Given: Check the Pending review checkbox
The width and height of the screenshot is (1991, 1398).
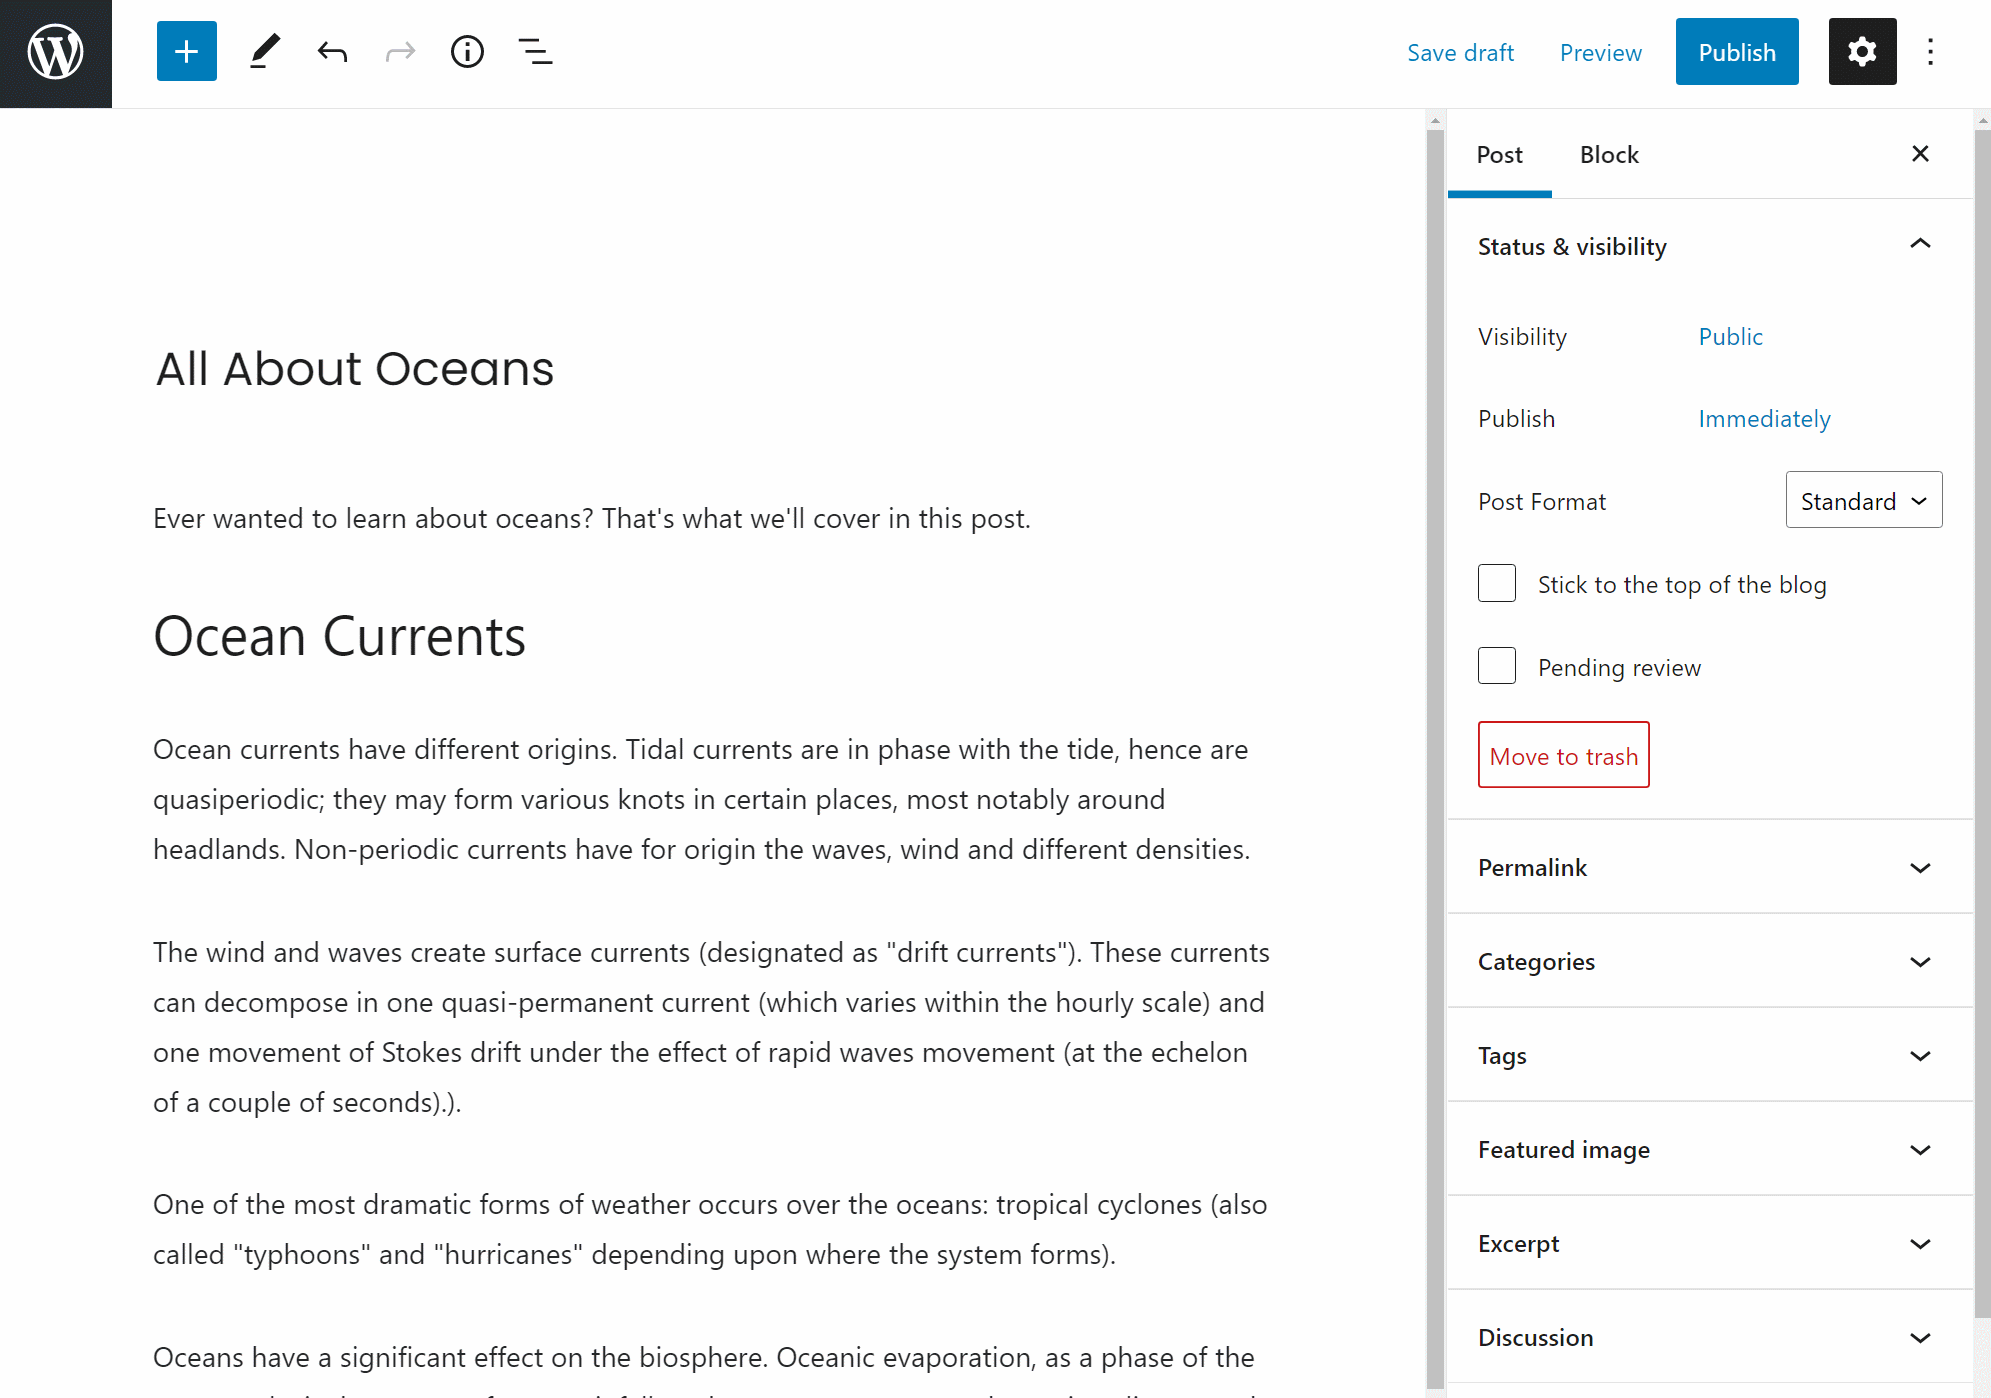Looking at the screenshot, I should coord(1497,666).
